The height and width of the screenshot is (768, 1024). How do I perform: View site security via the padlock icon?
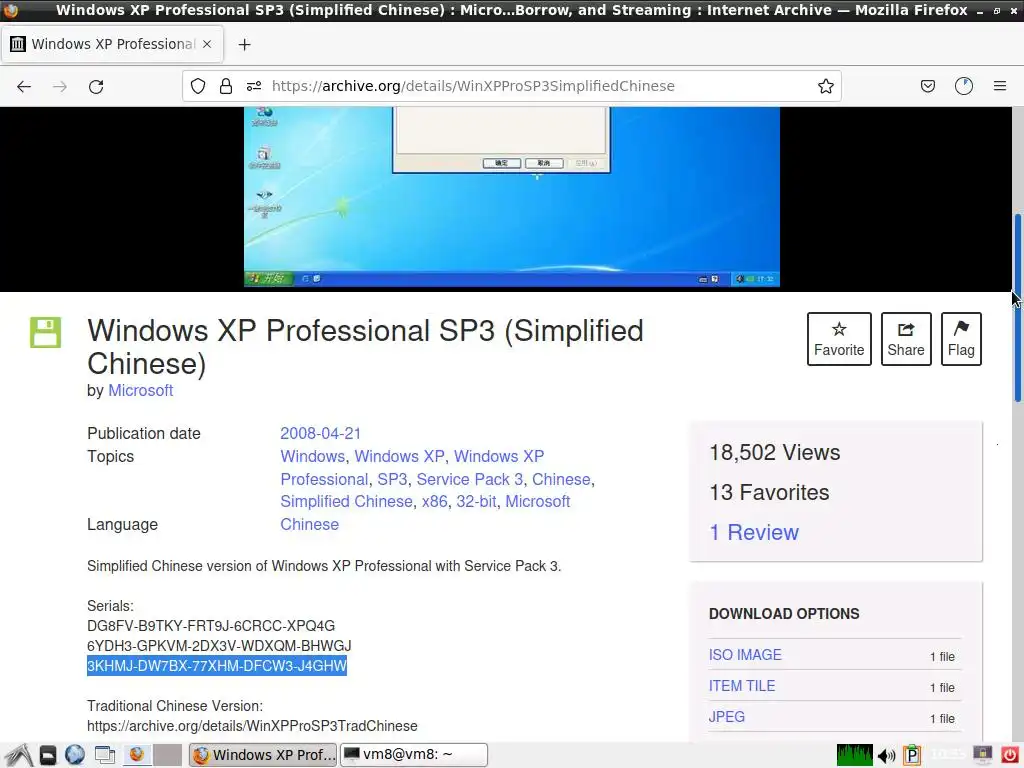[226, 86]
